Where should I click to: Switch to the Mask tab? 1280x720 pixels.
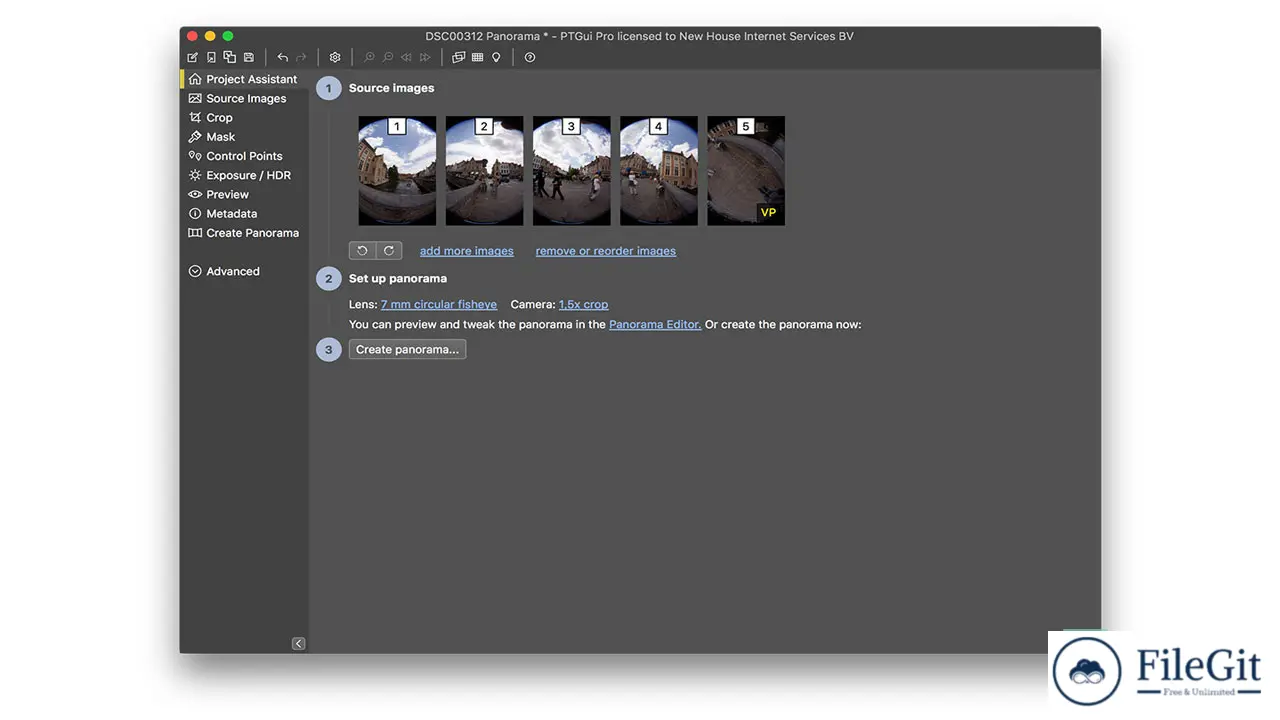point(244,137)
